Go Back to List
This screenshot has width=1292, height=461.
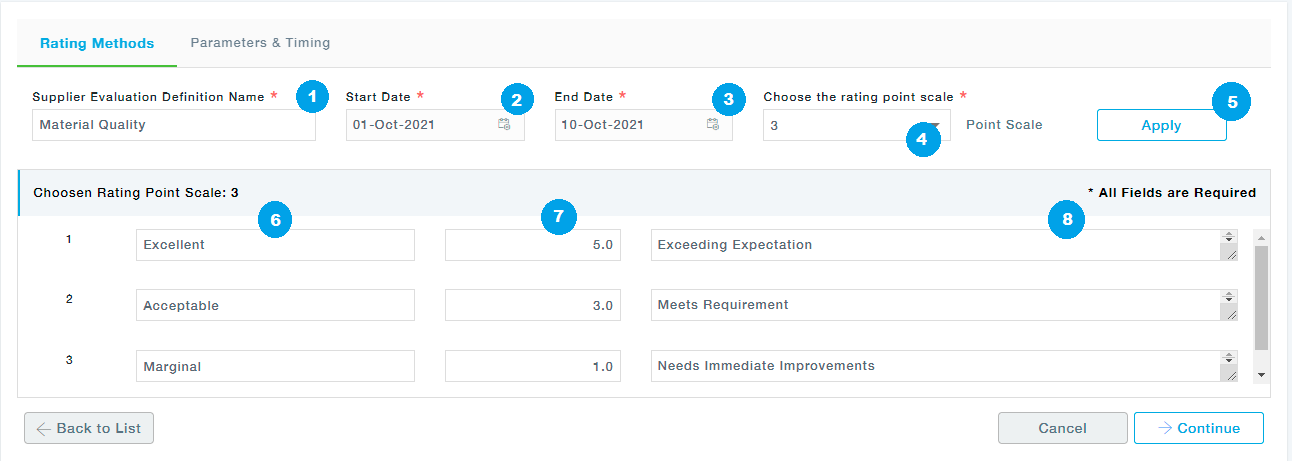click(89, 428)
